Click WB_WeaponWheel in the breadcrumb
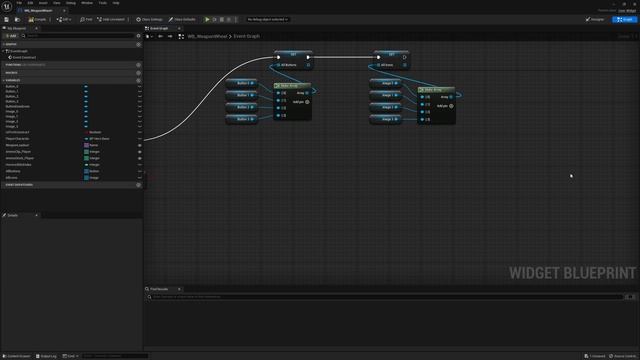Image resolution: width=640 pixels, height=360 pixels. tap(207, 36)
